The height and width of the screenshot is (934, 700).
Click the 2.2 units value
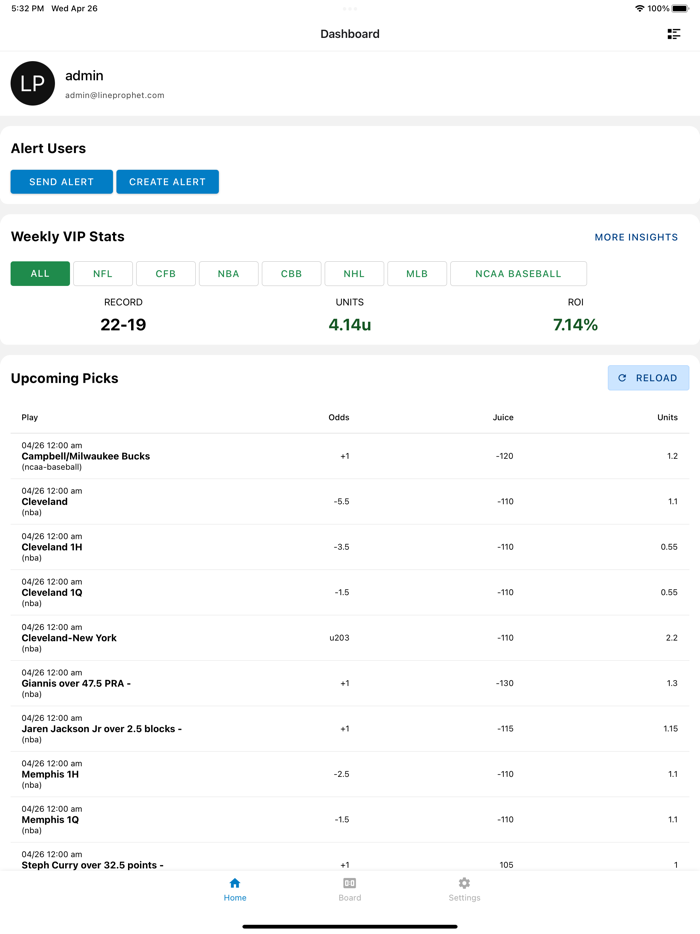click(x=671, y=638)
